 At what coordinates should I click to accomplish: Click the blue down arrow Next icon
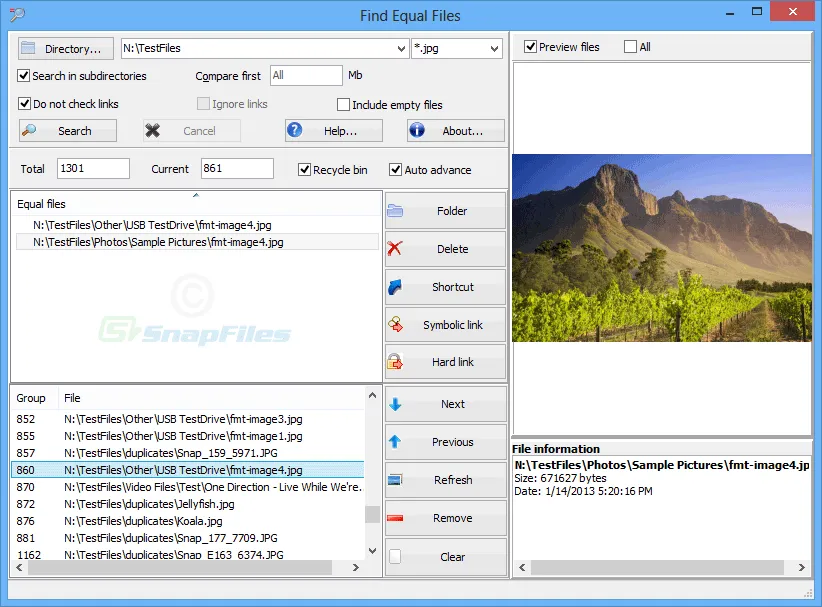[x=395, y=404]
